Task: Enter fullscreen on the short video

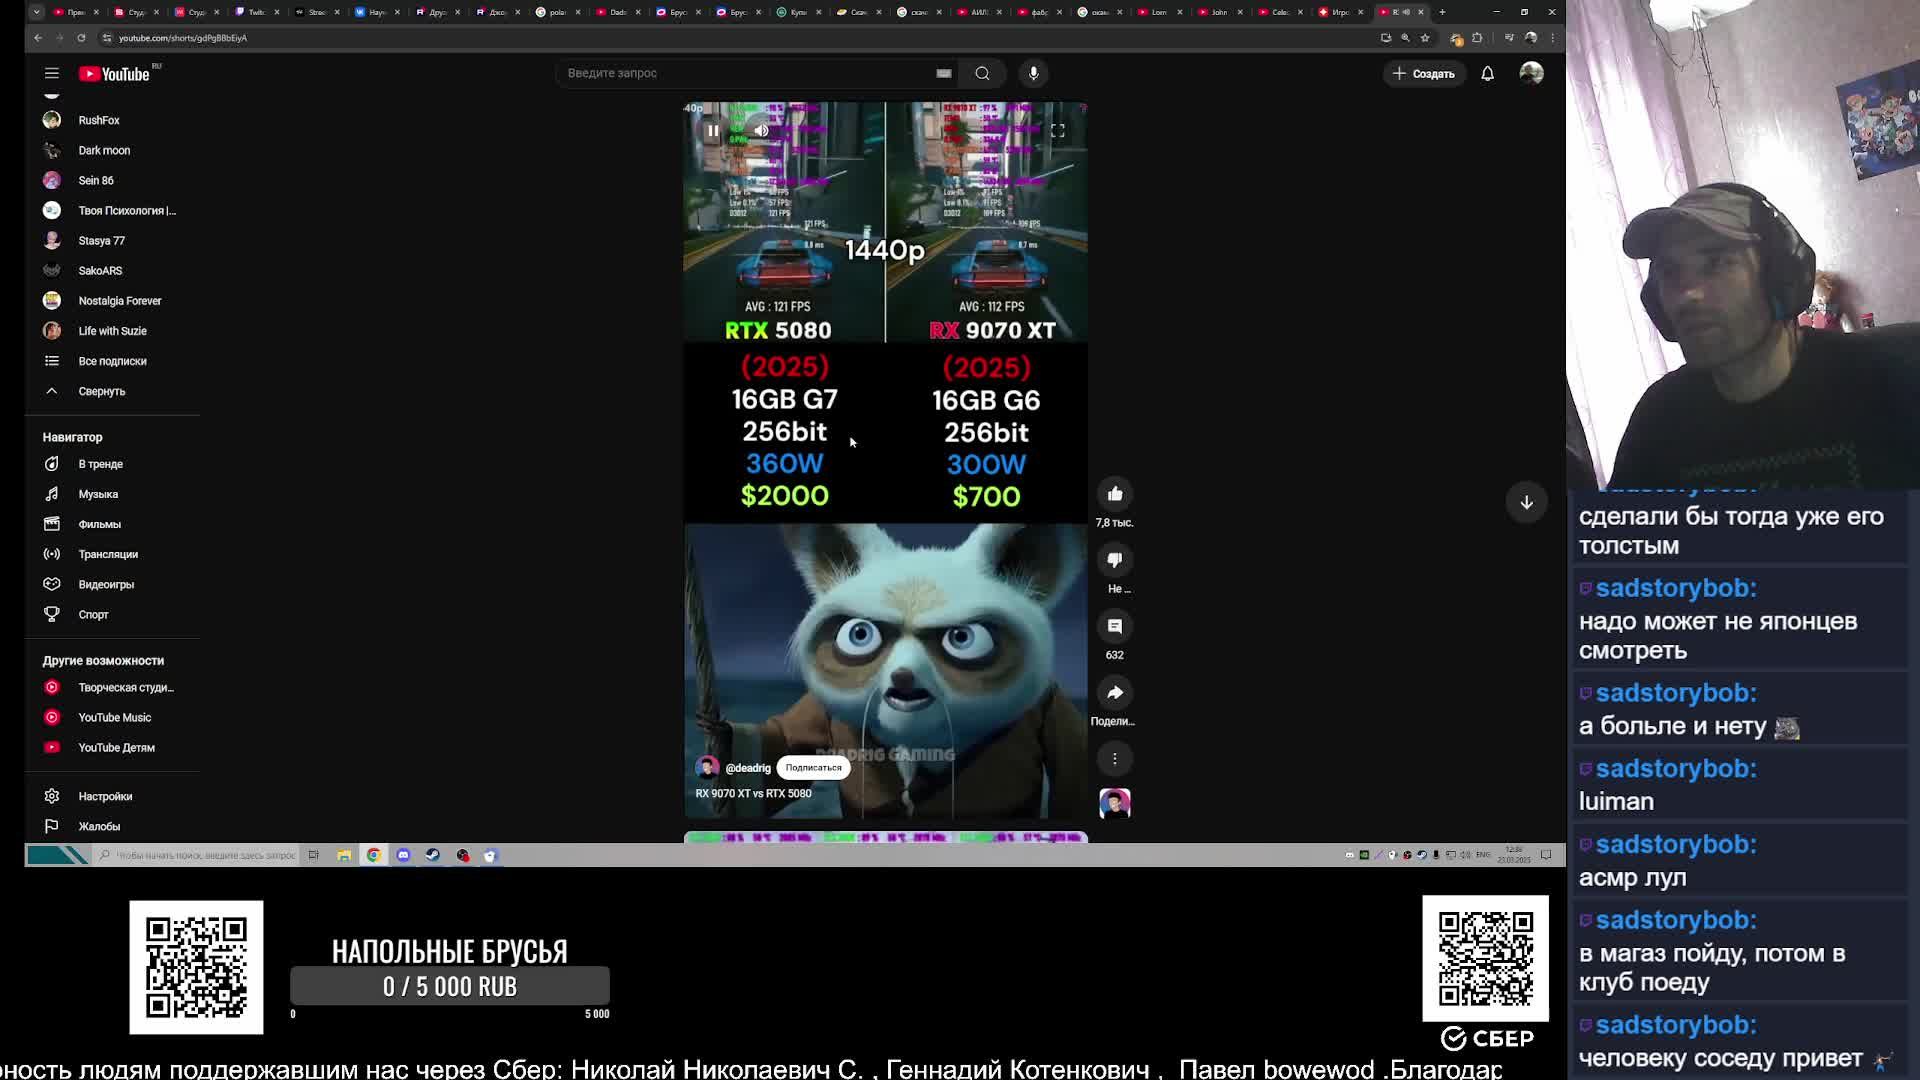Action: point(1057,131)
